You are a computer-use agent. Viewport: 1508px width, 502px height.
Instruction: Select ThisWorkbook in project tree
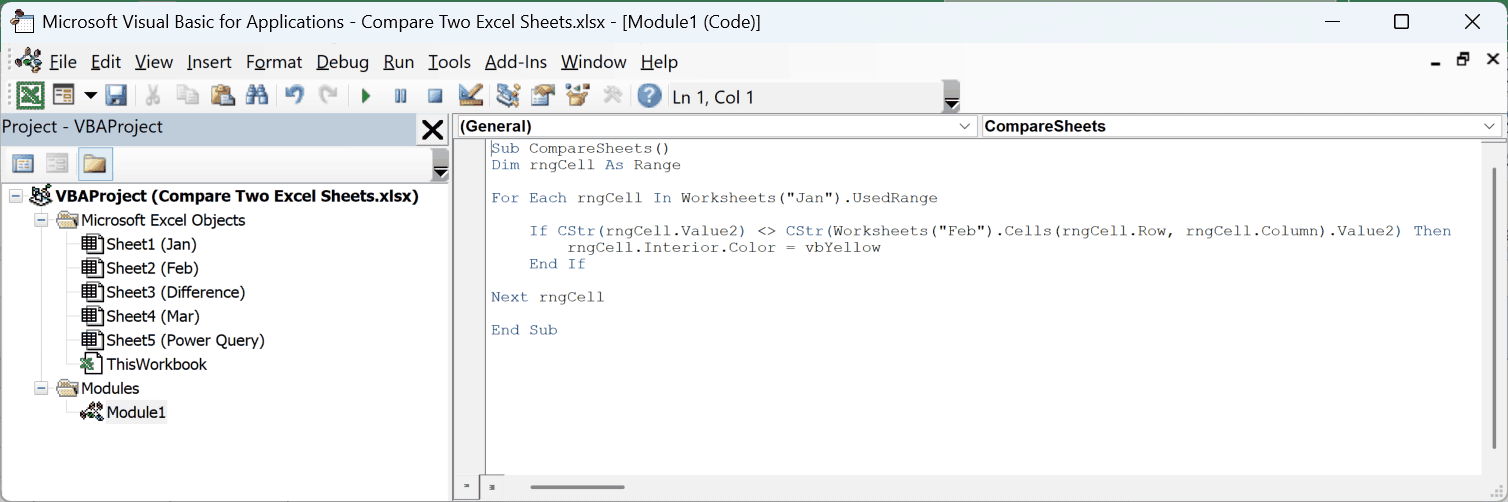point(156,364)
